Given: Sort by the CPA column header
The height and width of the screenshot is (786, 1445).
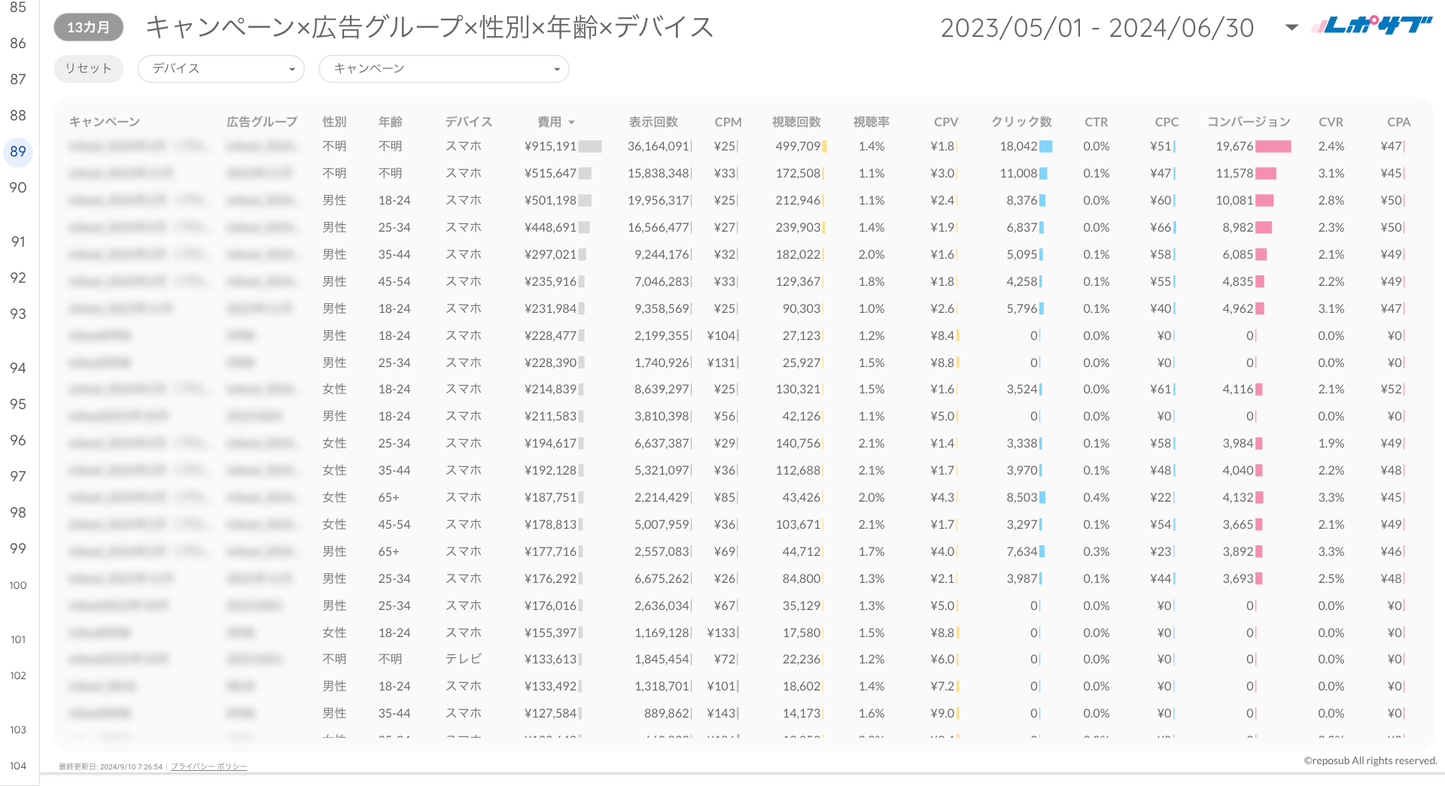Looking at the screenshot, I should [x=1399, y=122].
